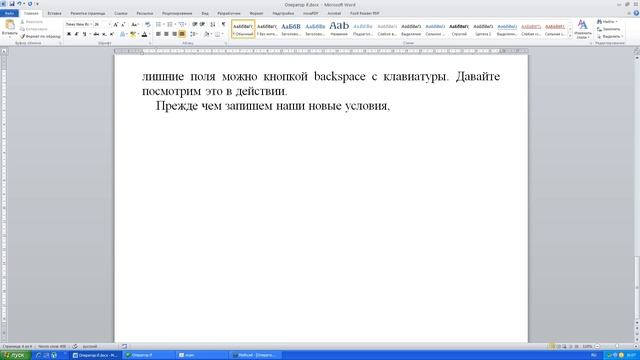Open the Line Spacing dropdown

(194, 34)
